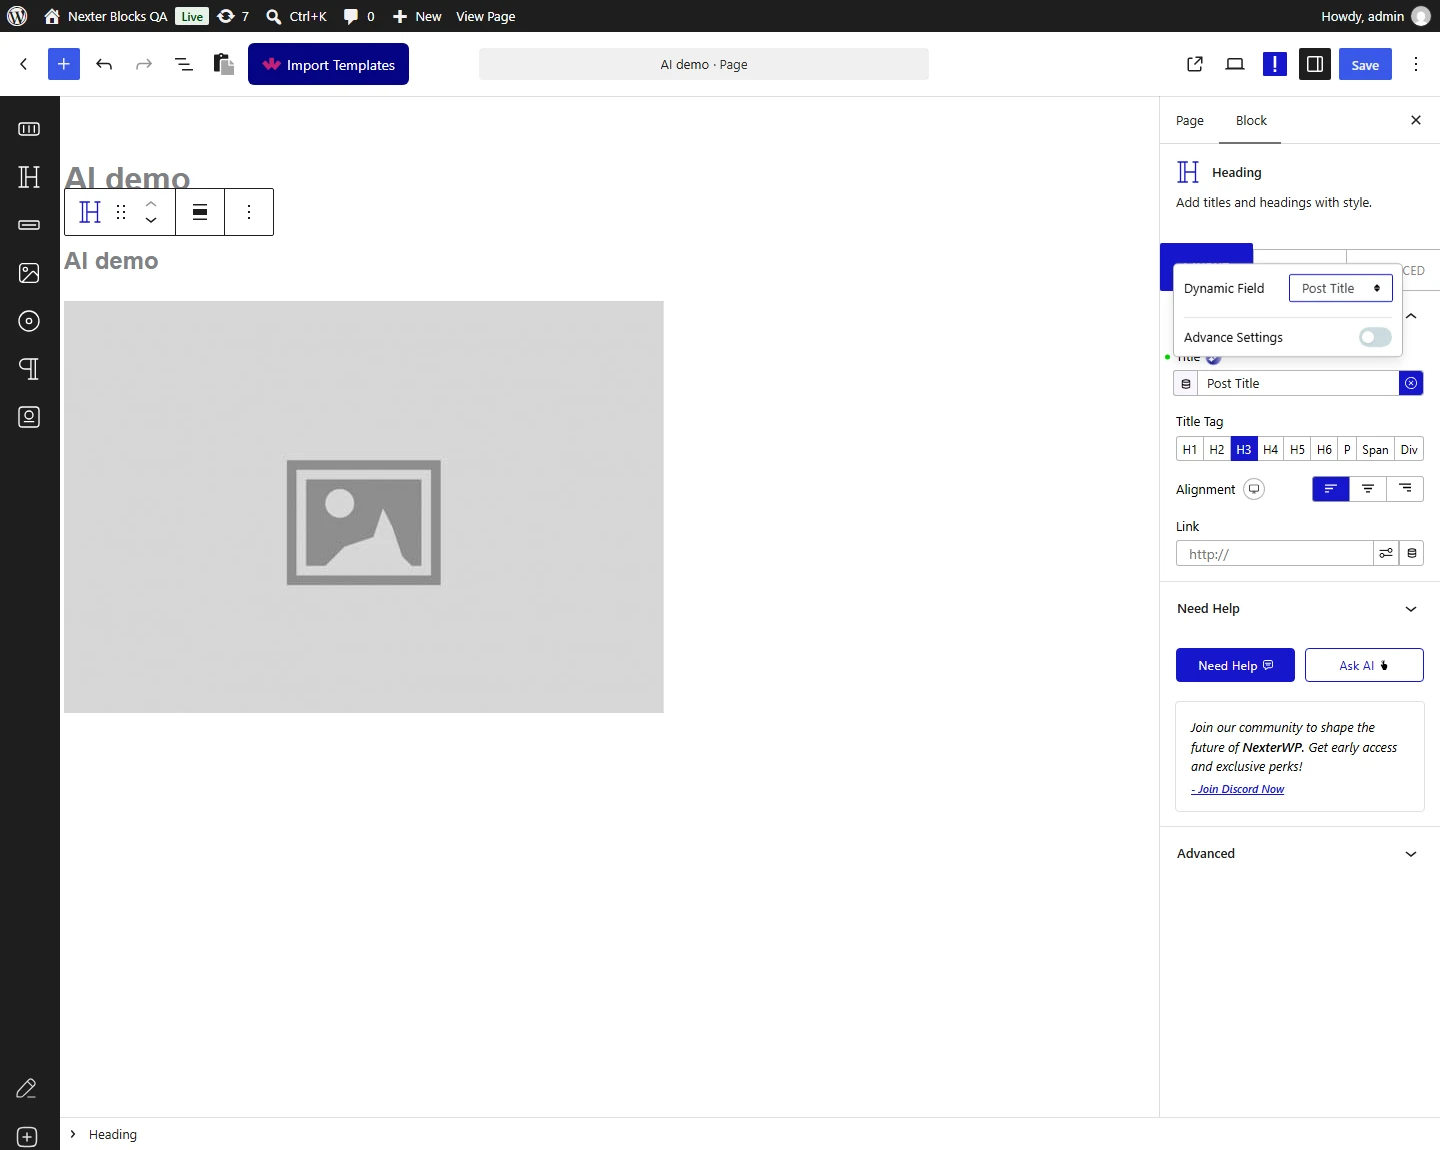Toggle the Advance Settings switch
Viewport: 1440px width, 1150px height.
1375,337
